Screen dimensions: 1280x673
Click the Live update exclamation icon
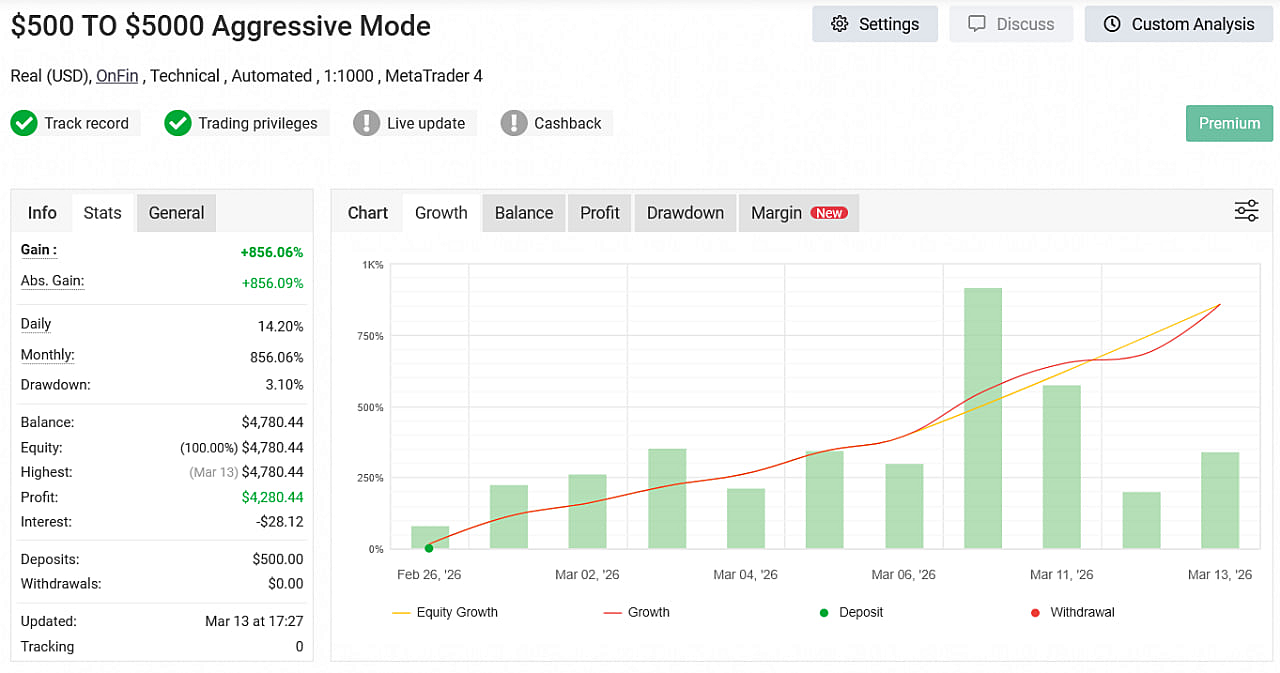[367, 123]
